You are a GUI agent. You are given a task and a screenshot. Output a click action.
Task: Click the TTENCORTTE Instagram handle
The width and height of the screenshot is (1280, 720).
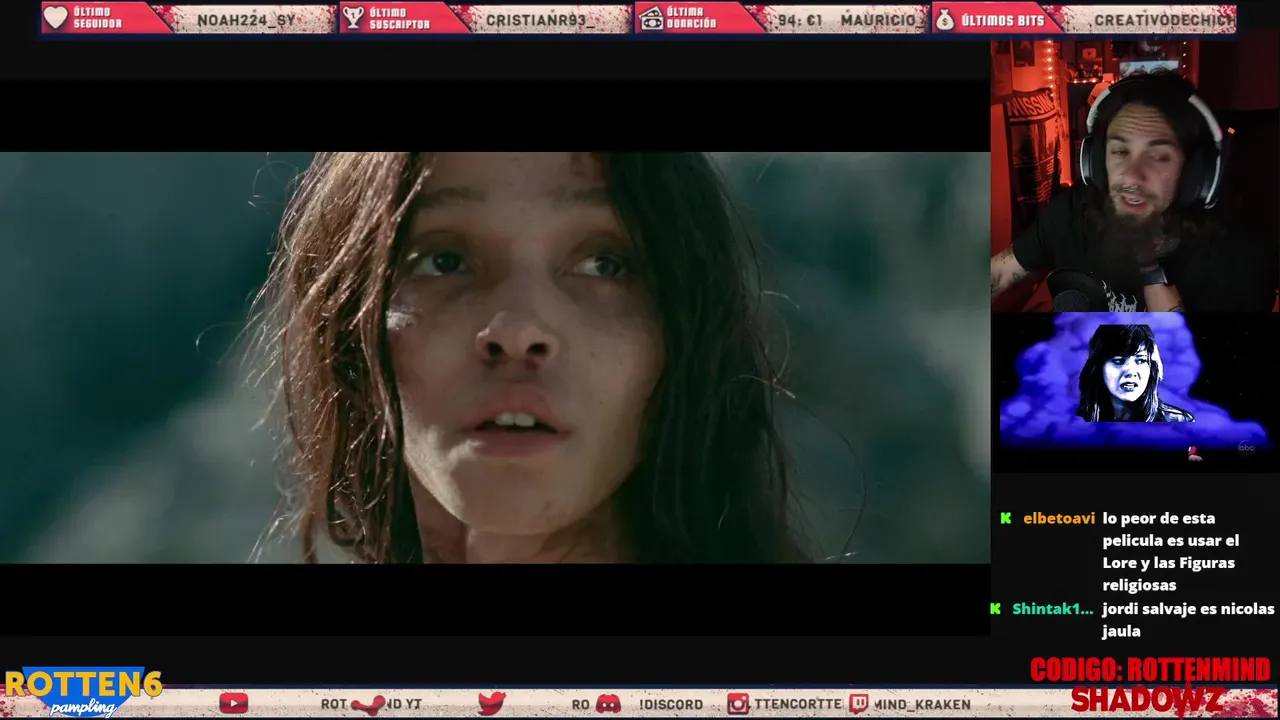point(797,704)
